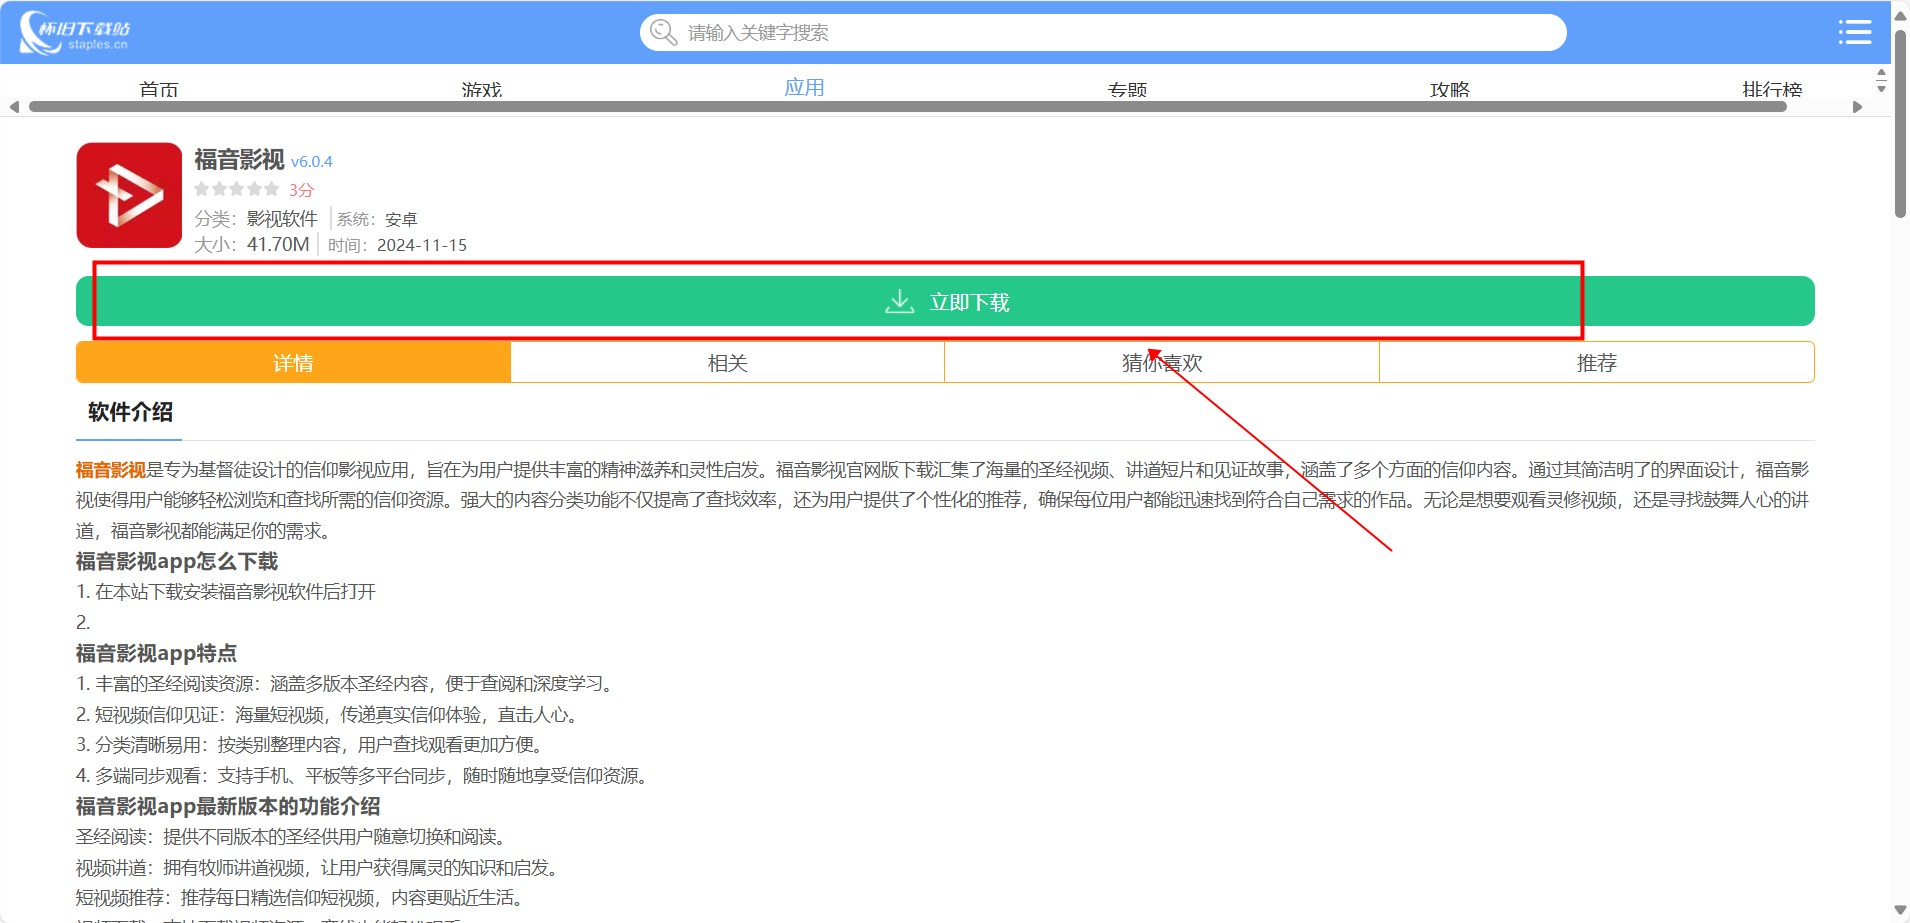Click the heading 福音影视app最新版本的功能介绍
Viewport: 1910px width, 923px height.
228,806
